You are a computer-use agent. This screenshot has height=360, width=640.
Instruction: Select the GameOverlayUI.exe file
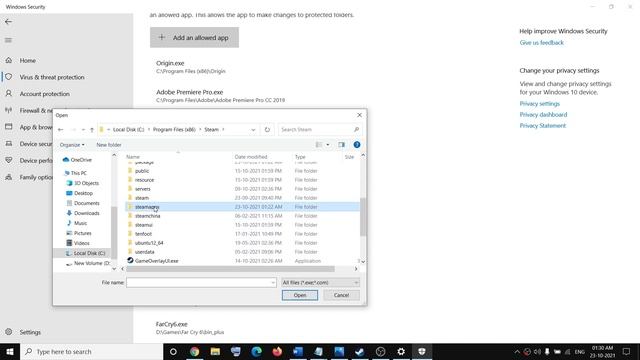242,261
